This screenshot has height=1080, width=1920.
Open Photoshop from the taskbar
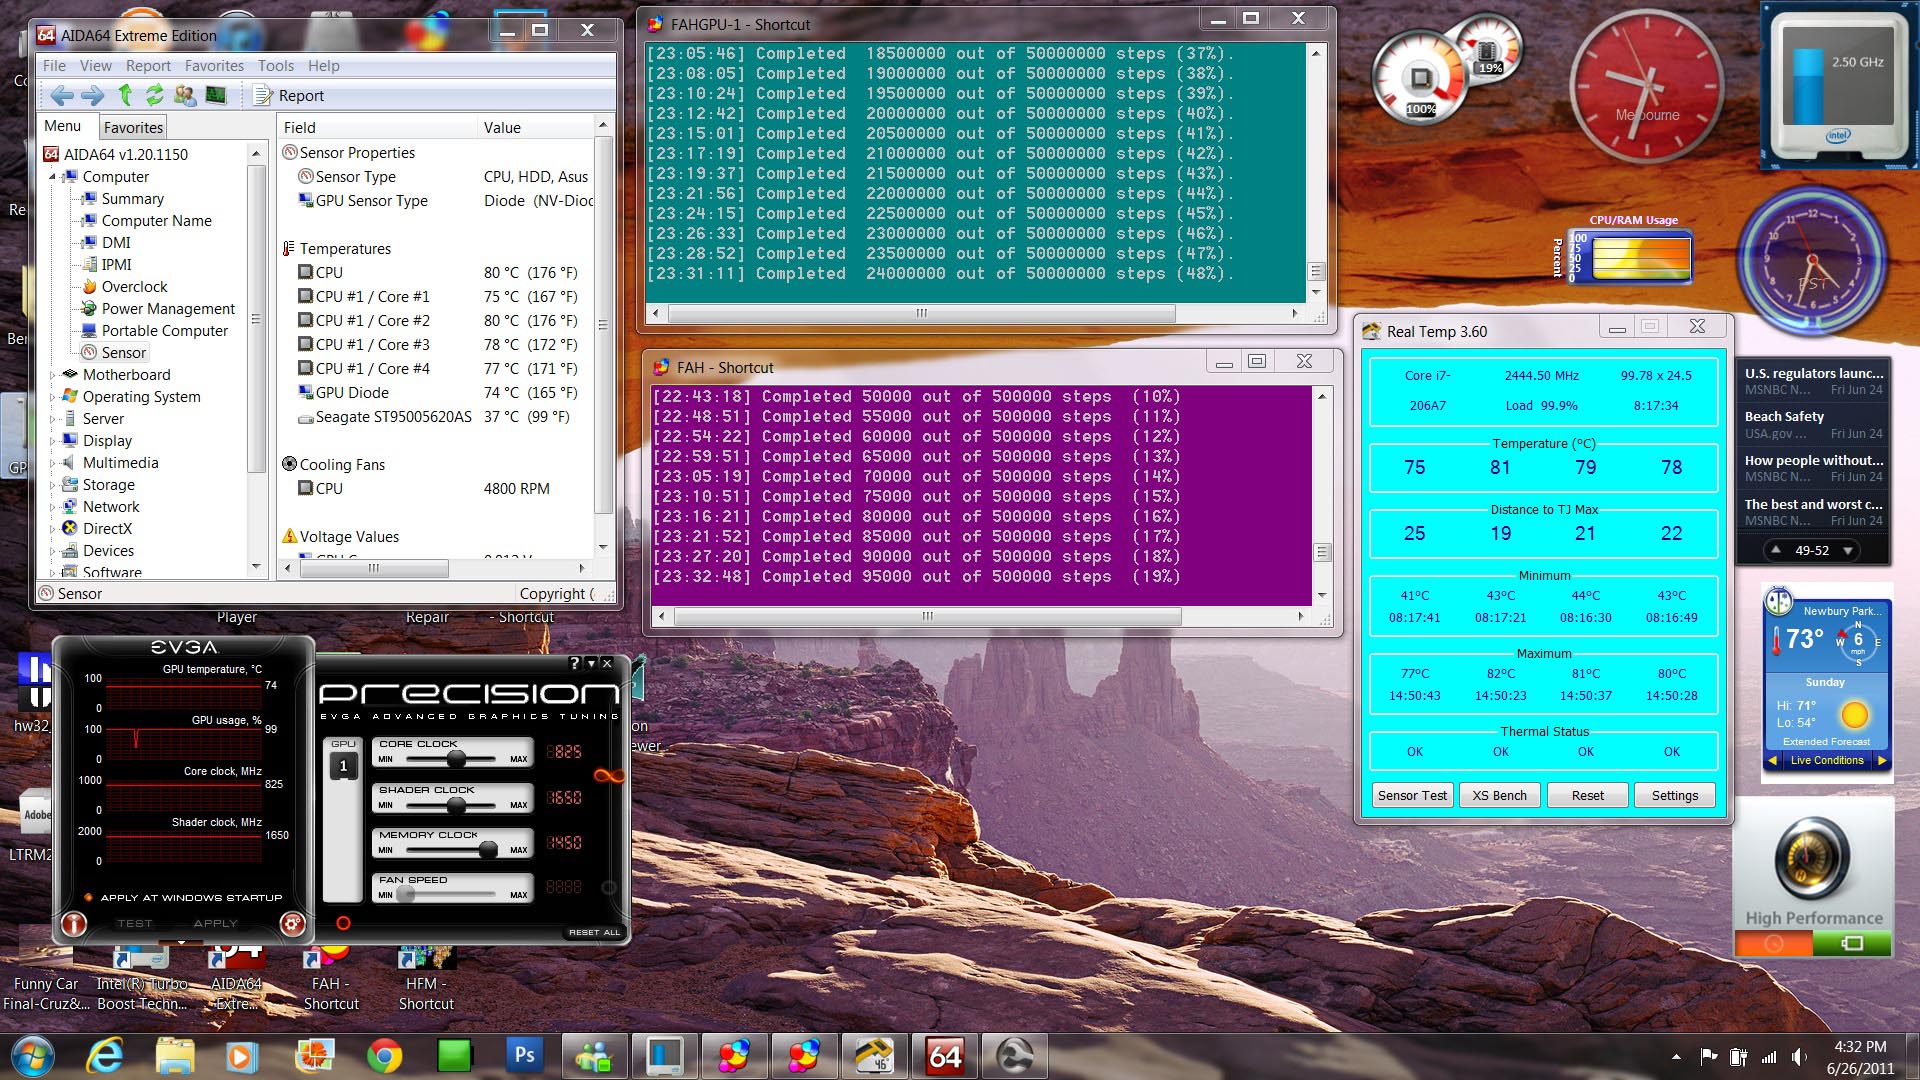click(524, 1056)
